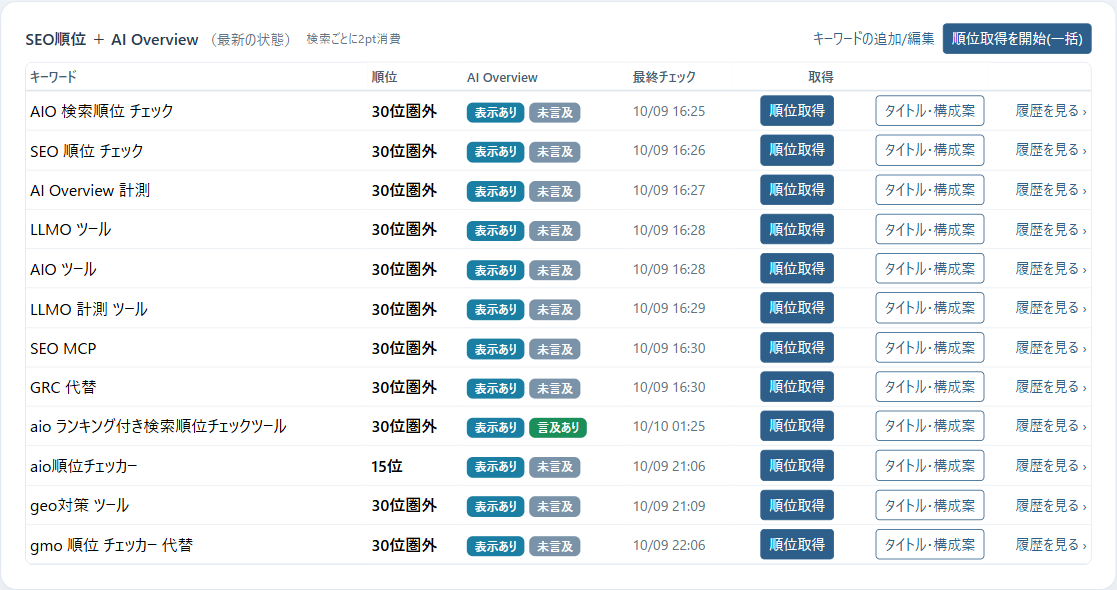Click 順位取得 for SEO 順位 チェック
The width and height of the screenshot is (1117, 590).
coord(796,150)
